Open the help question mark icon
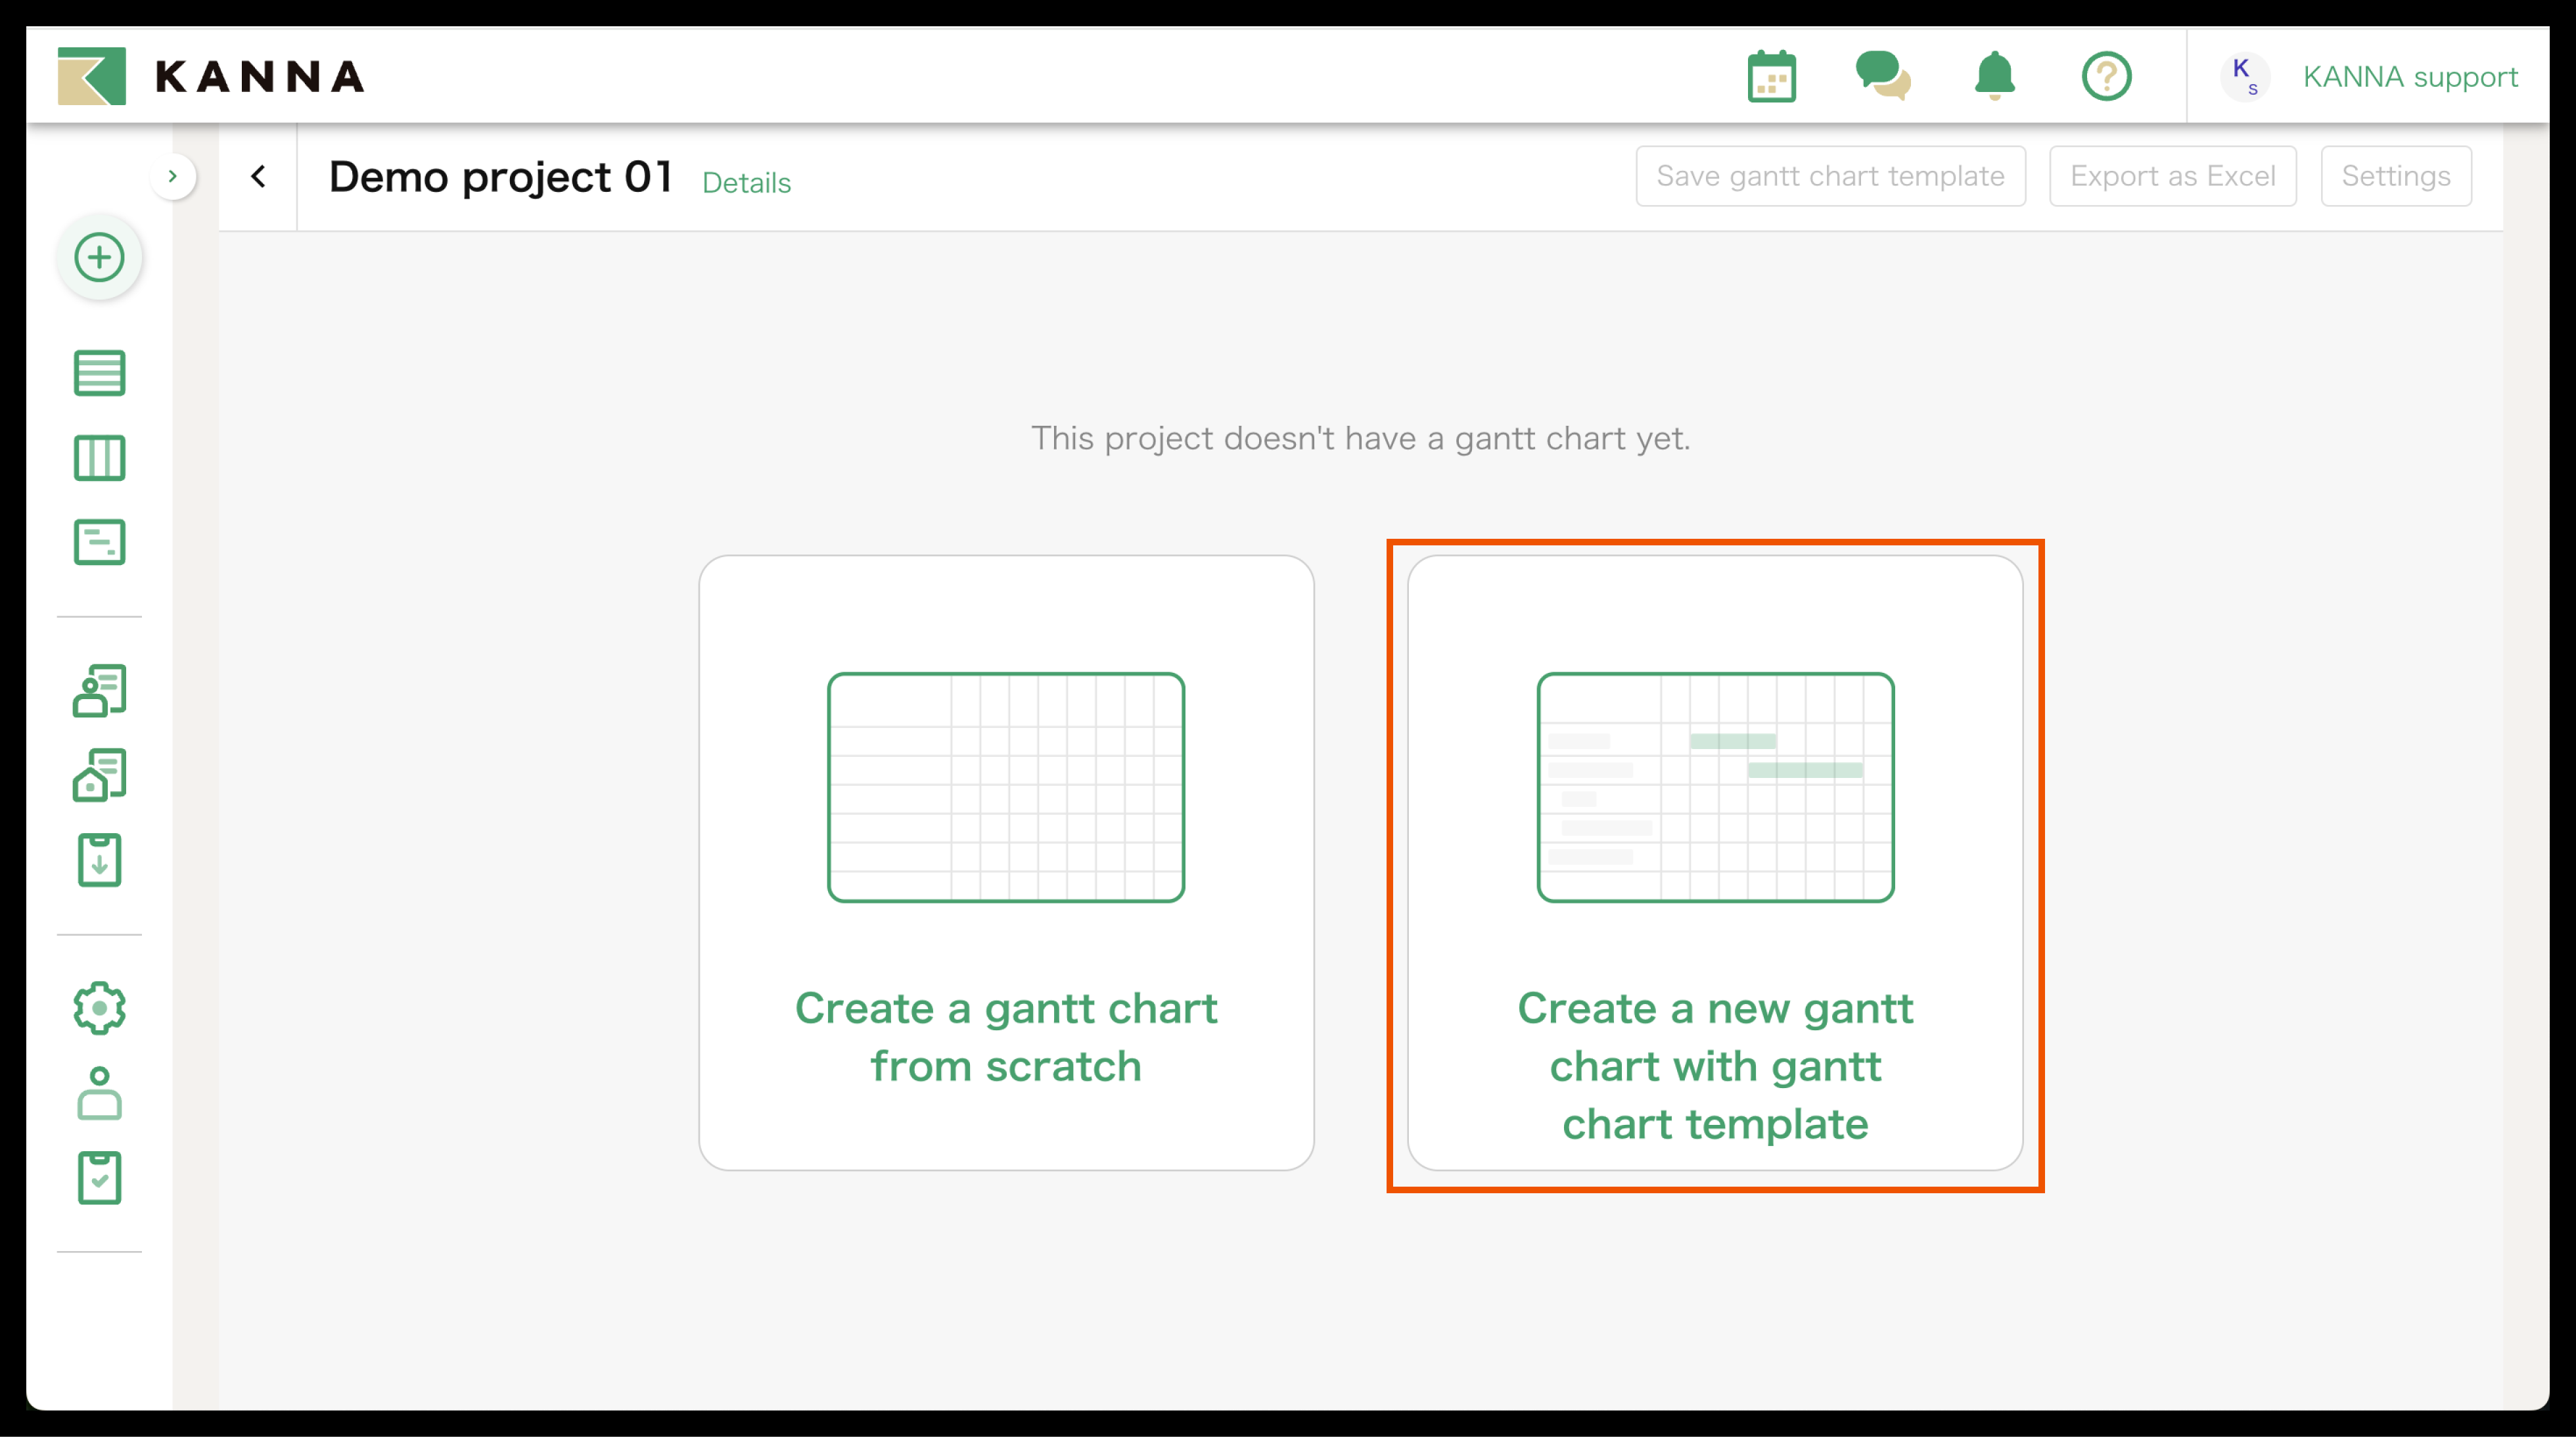This screenshot has width=2576, height=1437. 2106,77
